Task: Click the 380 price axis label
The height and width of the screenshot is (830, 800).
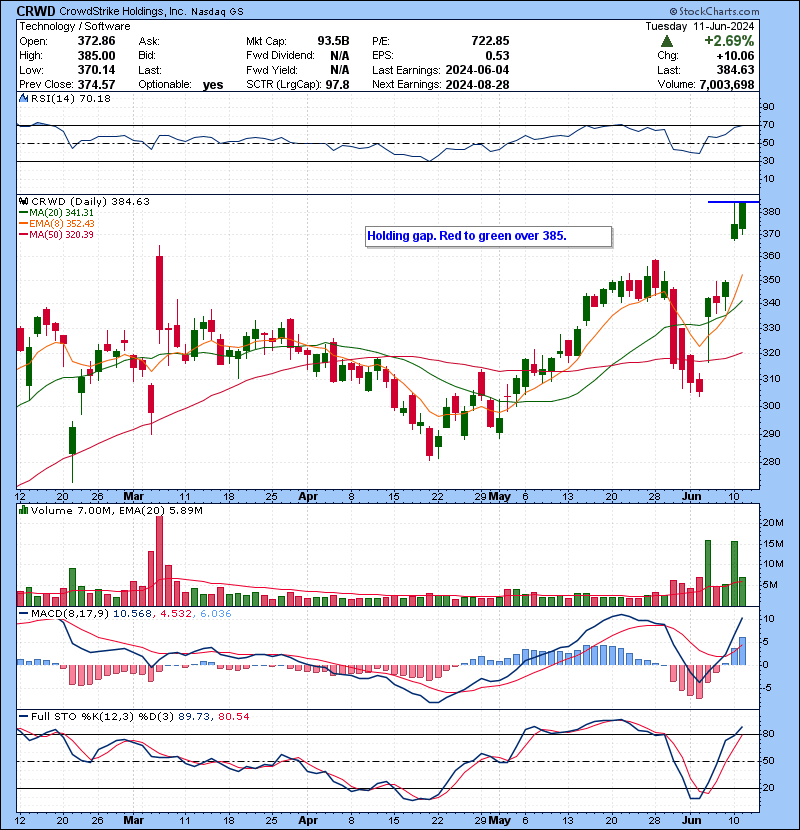Action: point(771,212)
